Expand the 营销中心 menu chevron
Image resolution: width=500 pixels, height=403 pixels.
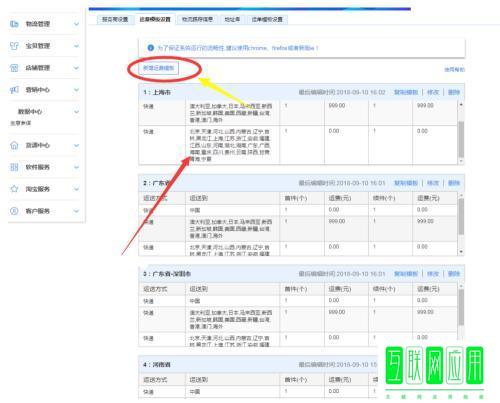[76, 90]
